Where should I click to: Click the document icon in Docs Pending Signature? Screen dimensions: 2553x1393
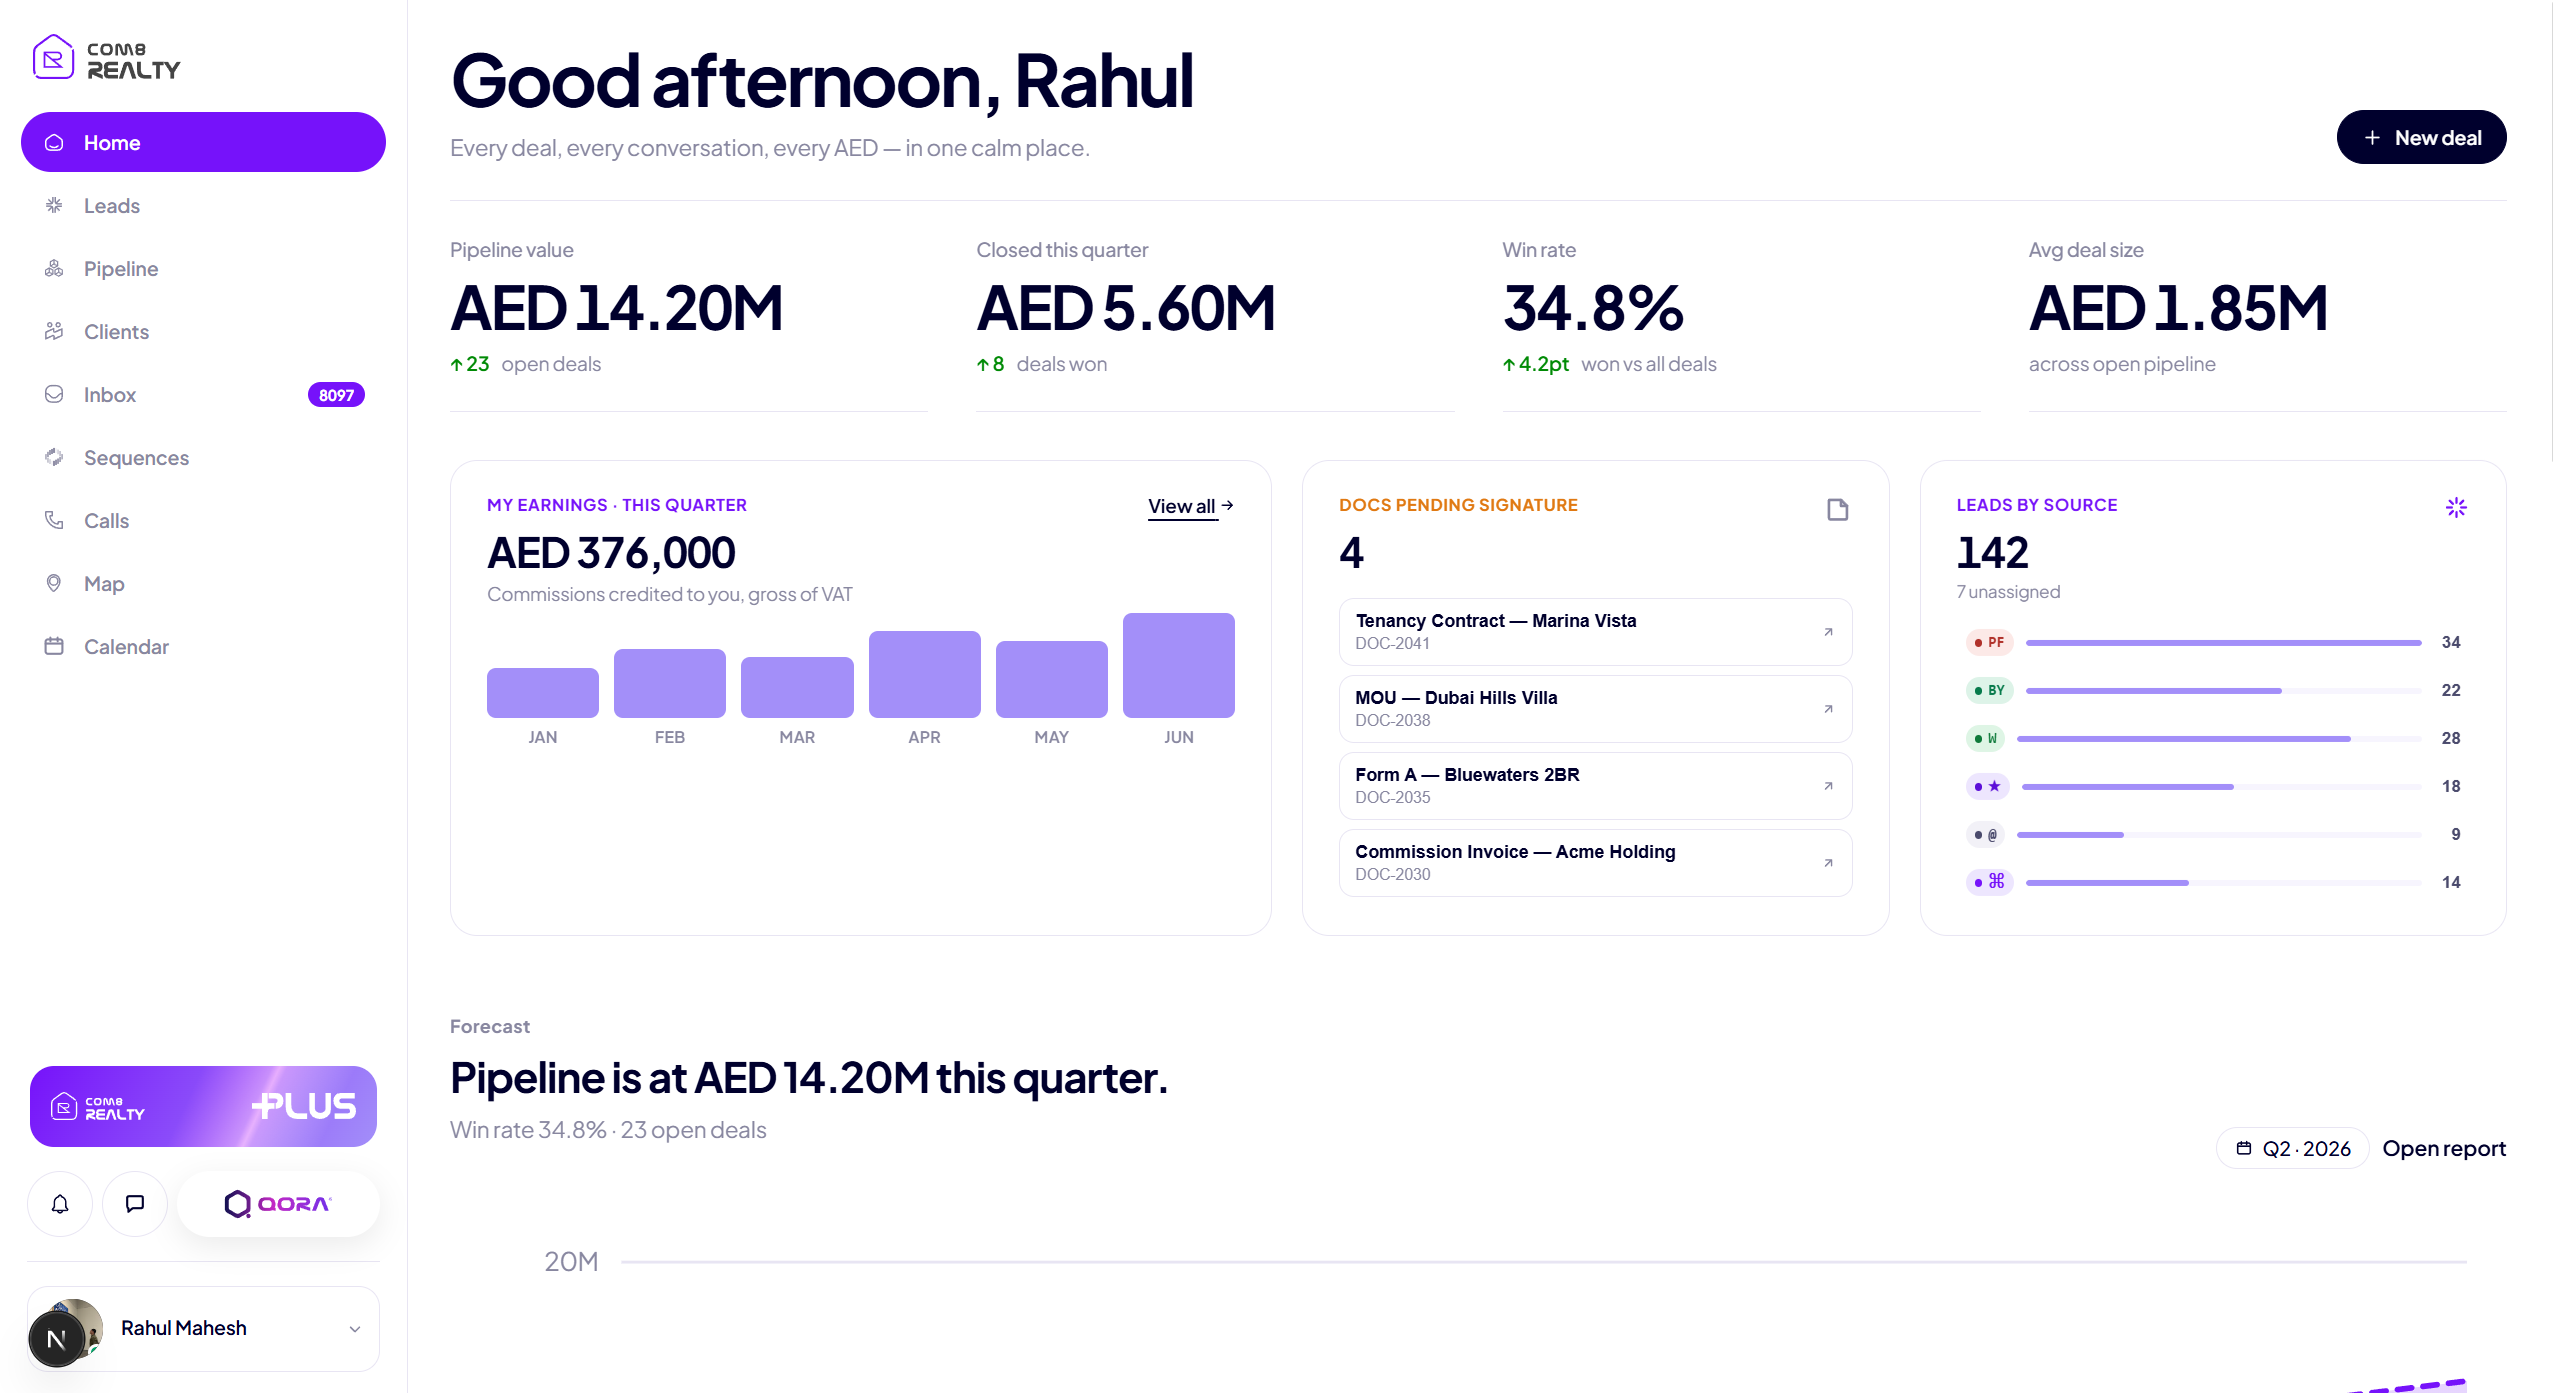(1837, 510)
